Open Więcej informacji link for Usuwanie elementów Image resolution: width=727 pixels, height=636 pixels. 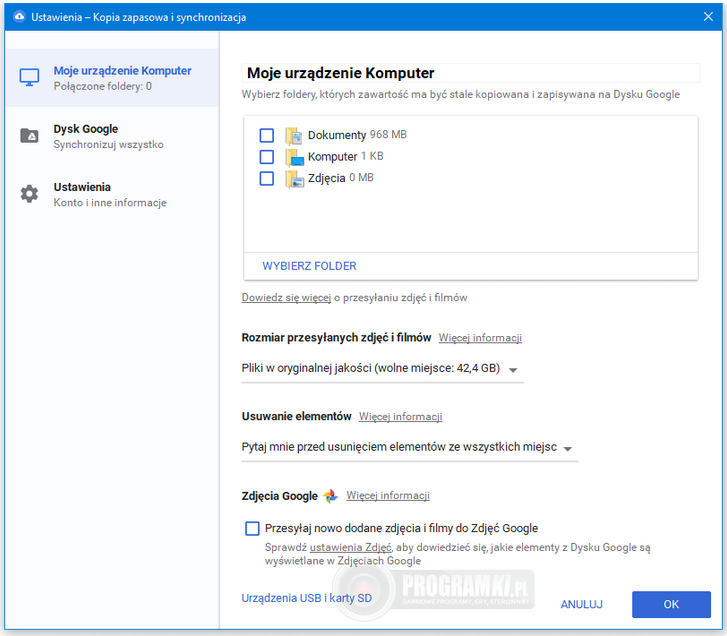click(x=401, y=417)
